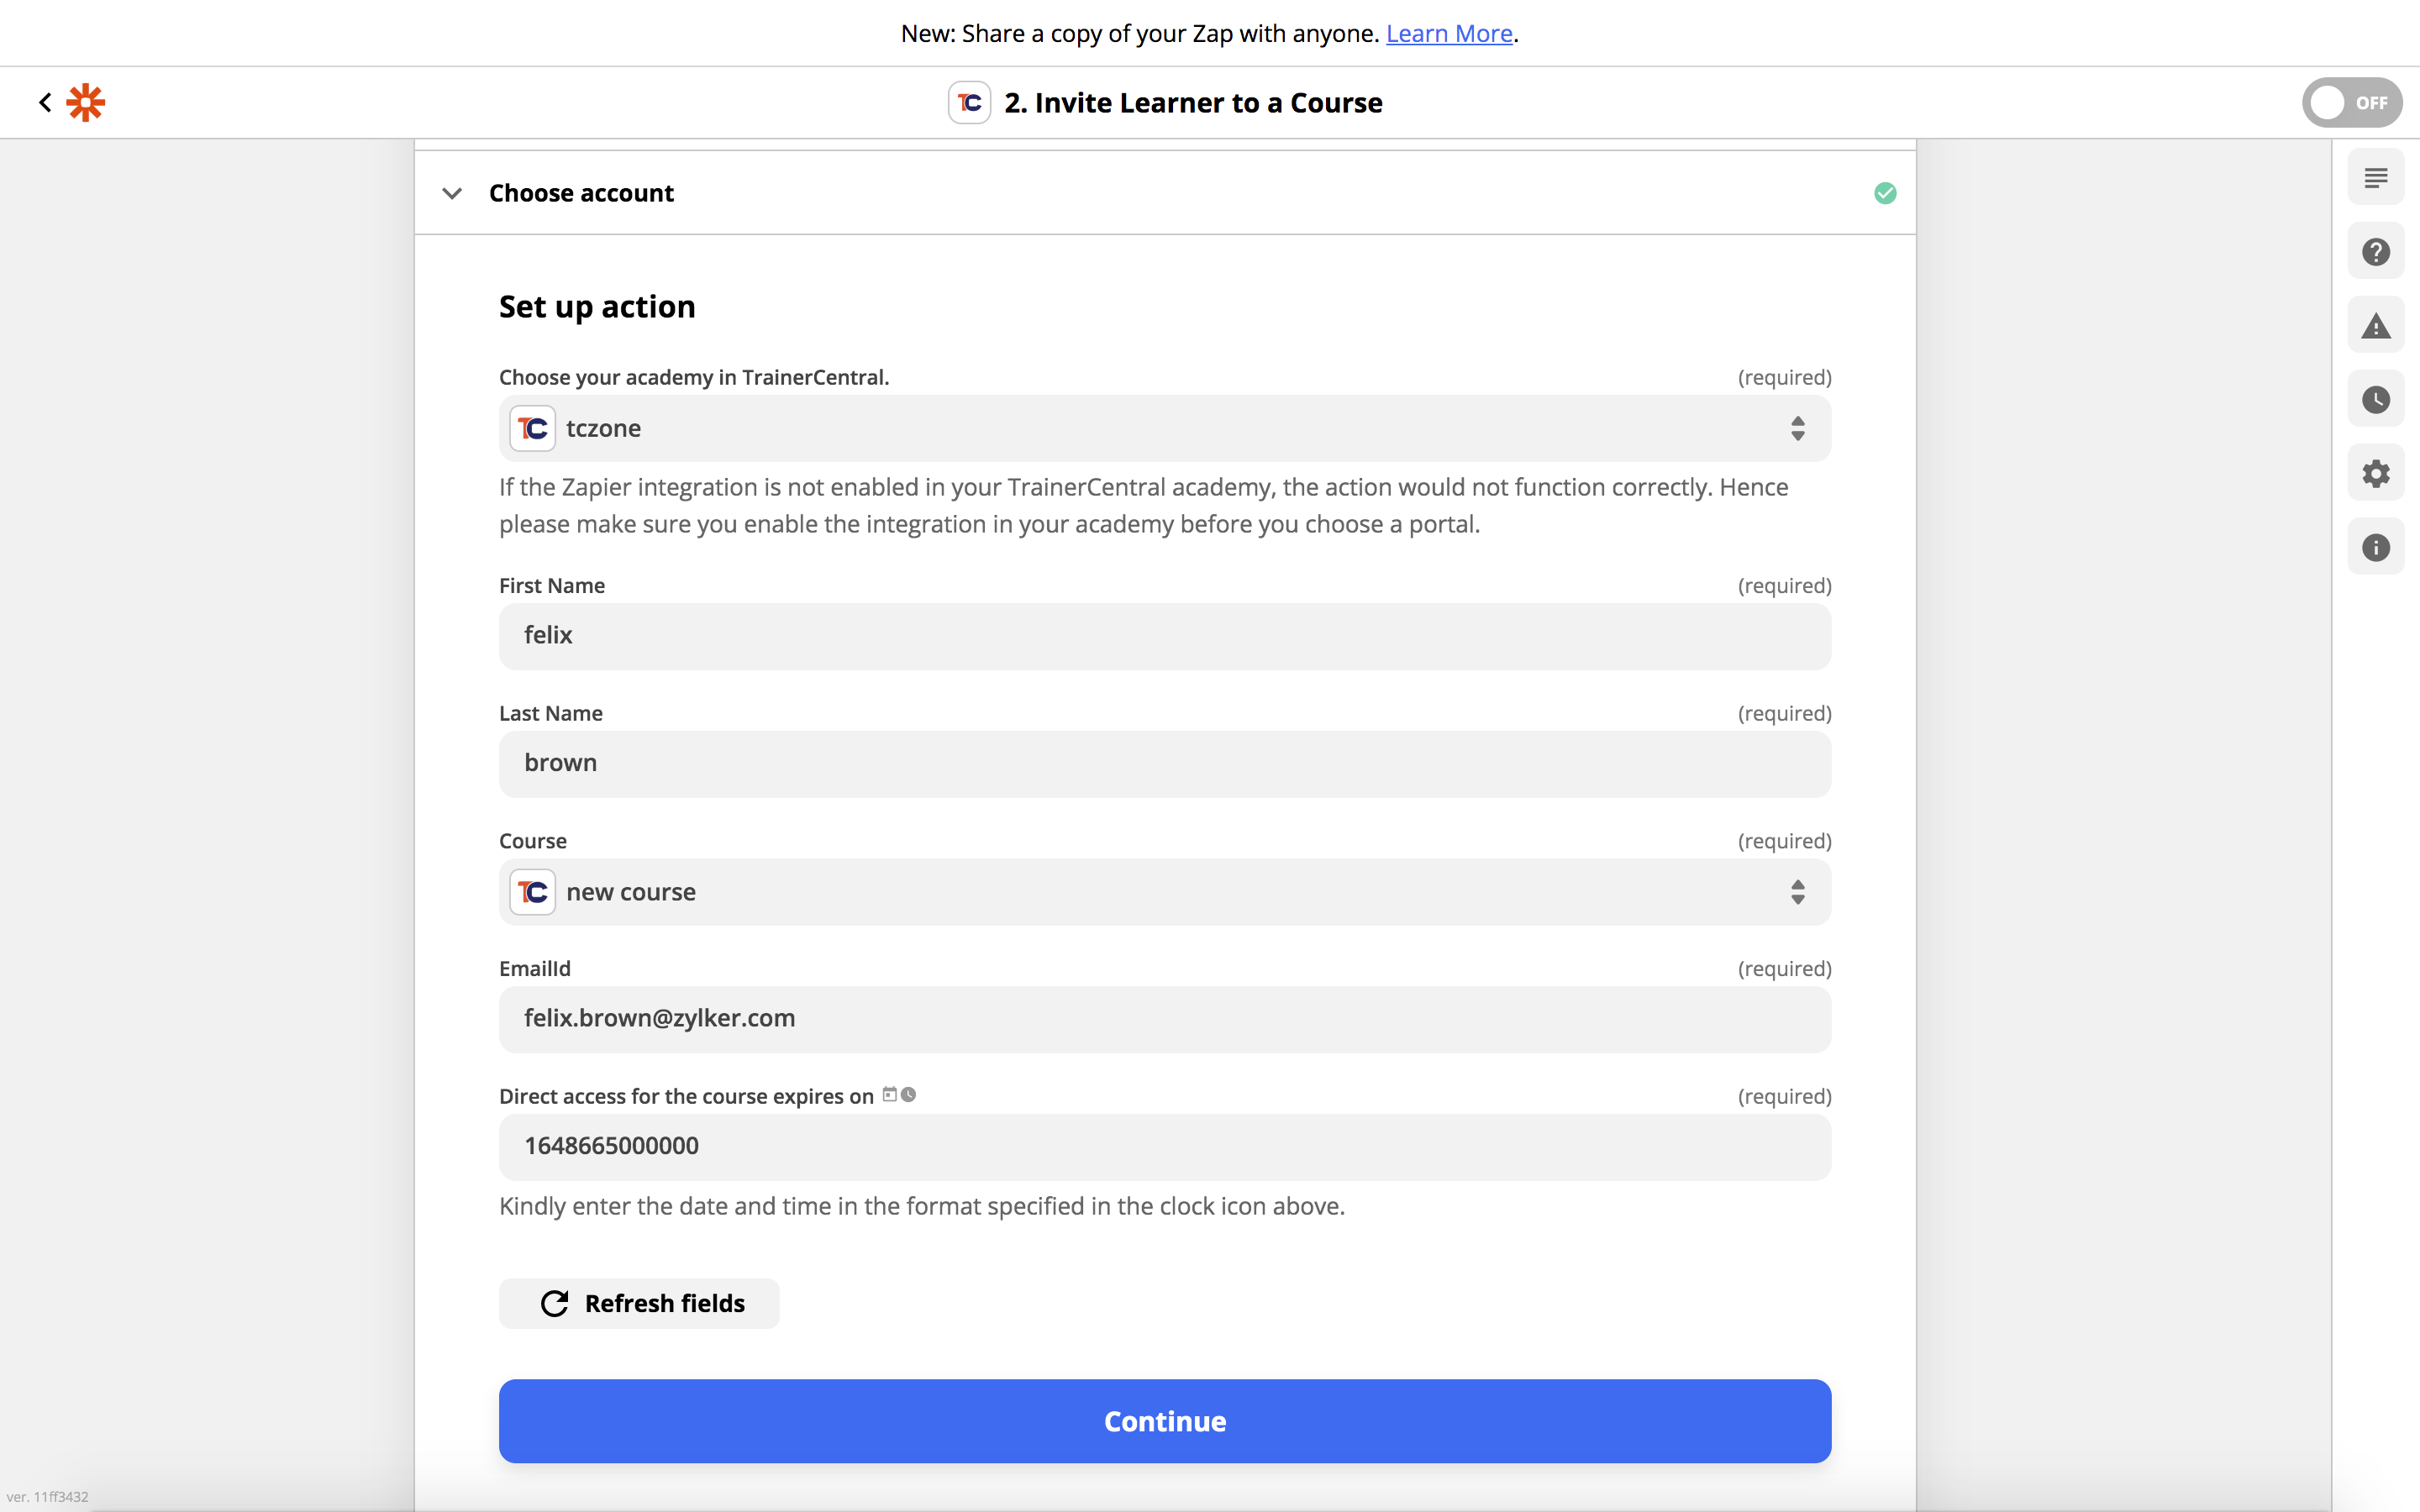
Task: Click the info circle icon in sidebar
Action: click(x=2376, y=548)
